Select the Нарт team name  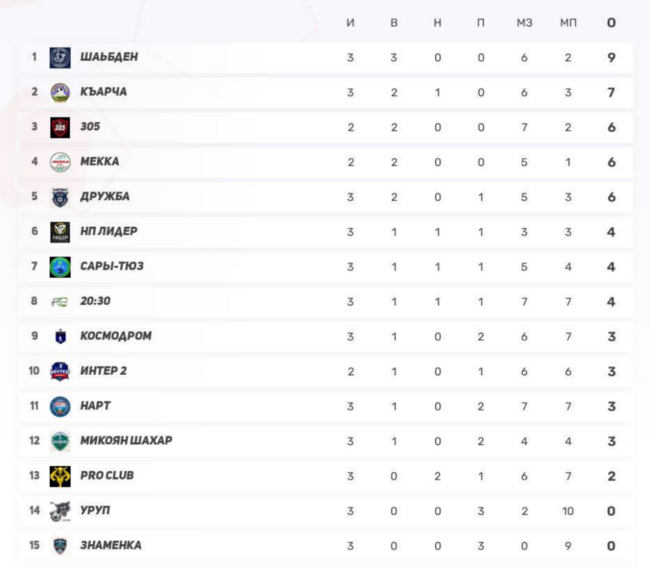click(x=96, y=406)
